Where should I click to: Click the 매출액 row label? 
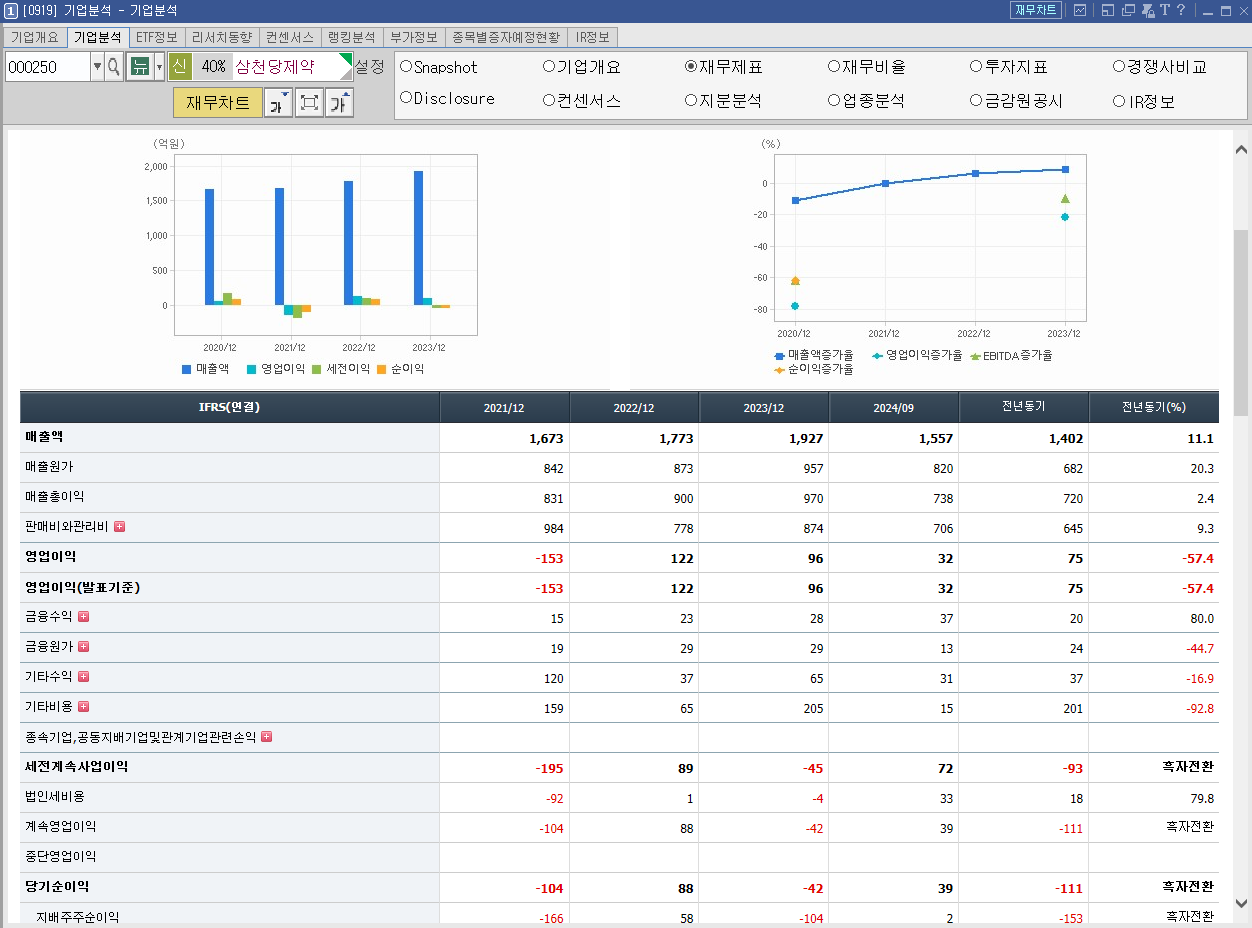click(44, 437)
